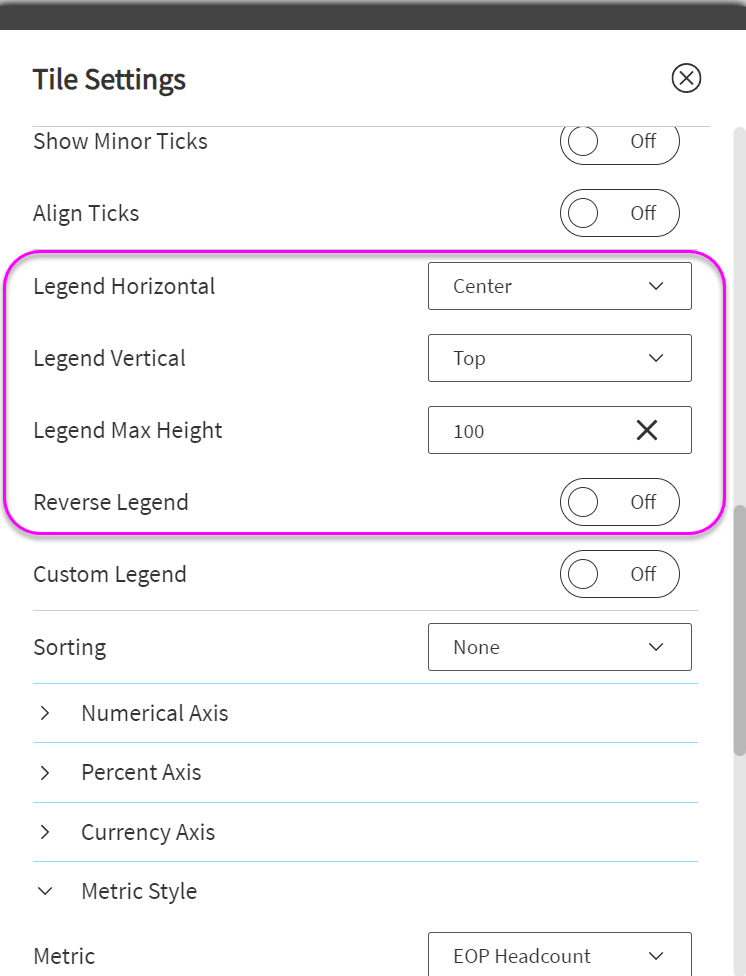746x976 pixels.
Task: Click the Numerical Axis chevron icon
Action: pos(45,714)
